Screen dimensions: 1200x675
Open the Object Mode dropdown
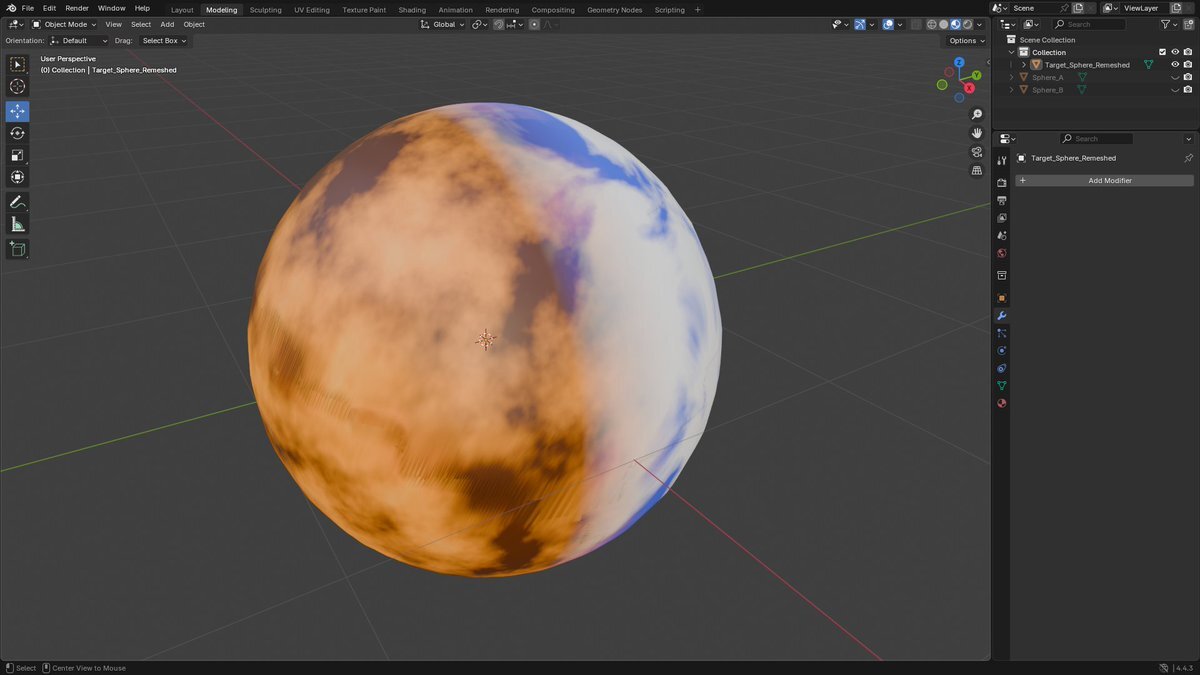point(65,24)
